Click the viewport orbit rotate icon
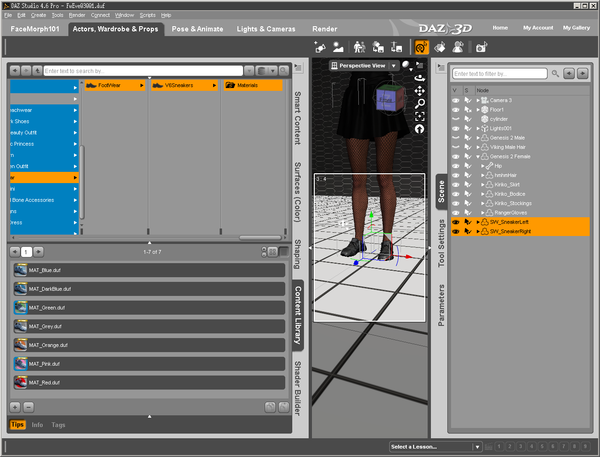This screenshot has width=600, height=457. [x=420, y=78]
